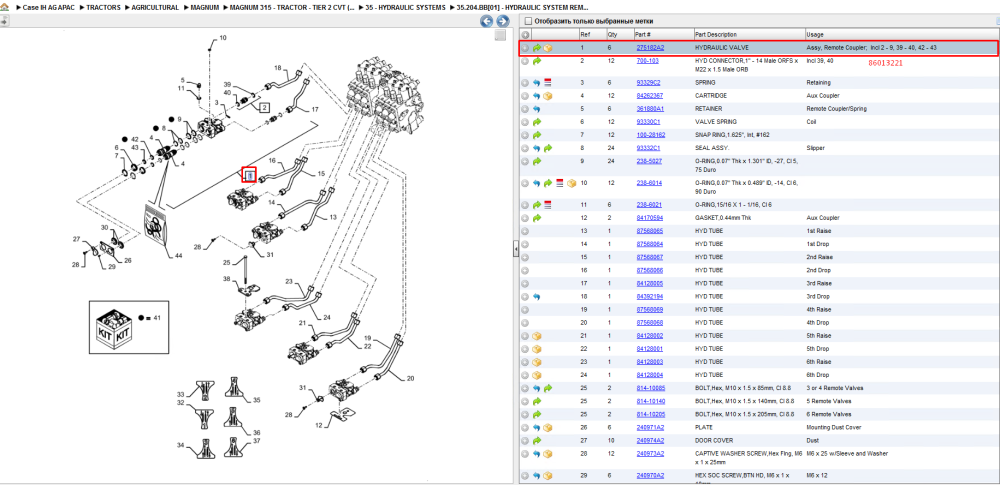Toggle selection circle for ref 20 HYD TUBE row
Viewport: 1000px width, 485px height.
[x=526, y=322]
